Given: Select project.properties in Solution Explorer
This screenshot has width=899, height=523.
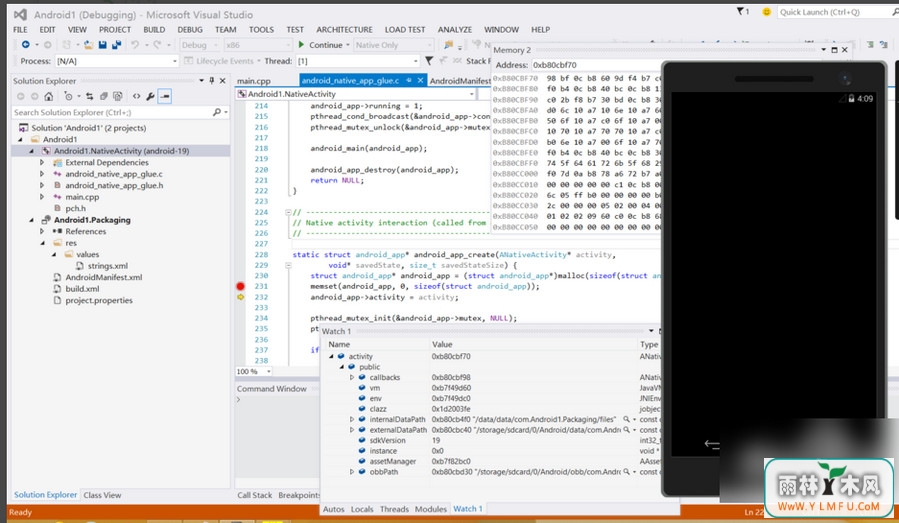Looking at the screenshot, I should click(x=99, y=300).
